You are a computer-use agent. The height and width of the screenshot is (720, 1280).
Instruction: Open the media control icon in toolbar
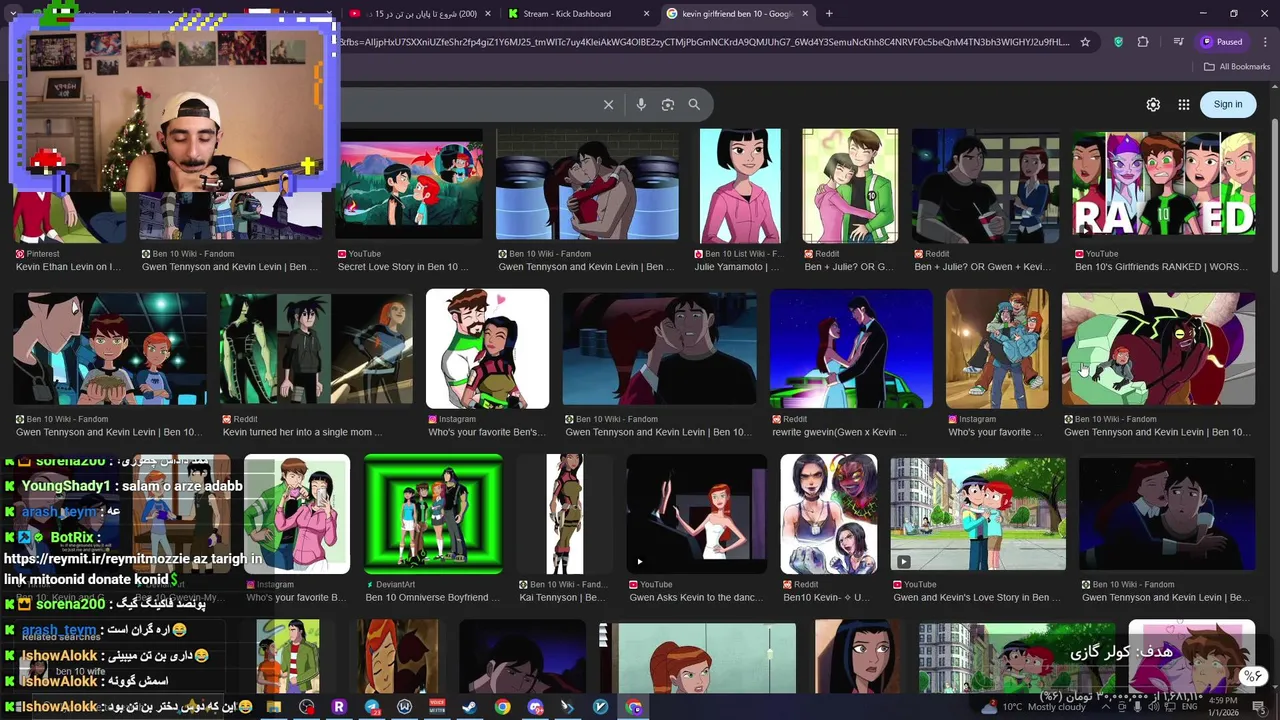[x=1179, y=42]
